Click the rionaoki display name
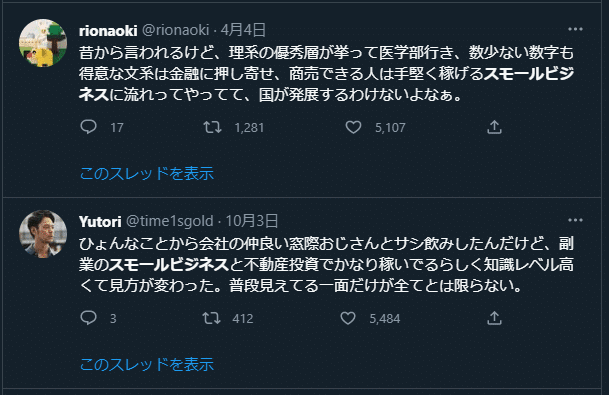This screenshot has height=395, width=609. (108, 30)
